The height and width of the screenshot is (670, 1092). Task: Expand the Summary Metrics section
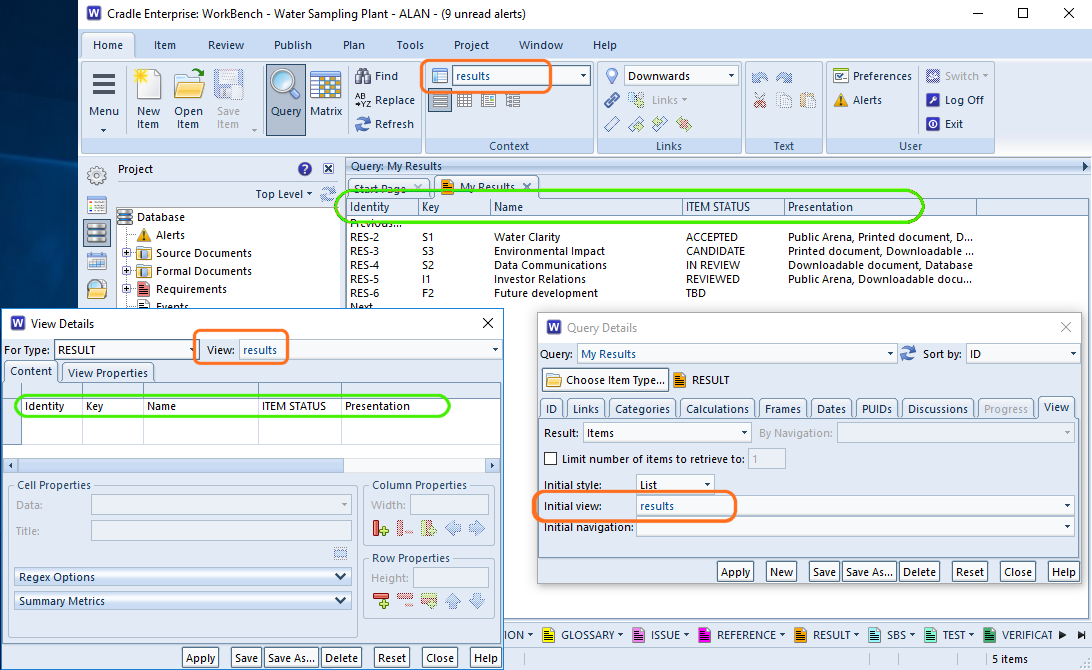tap(182, 600)
